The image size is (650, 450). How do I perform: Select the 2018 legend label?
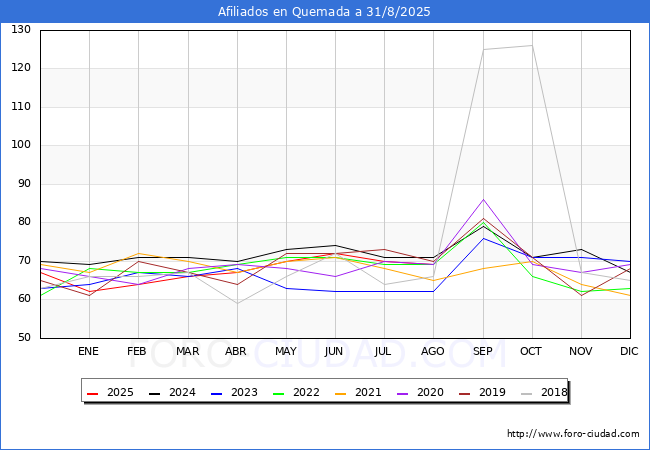tap(554, 392)
